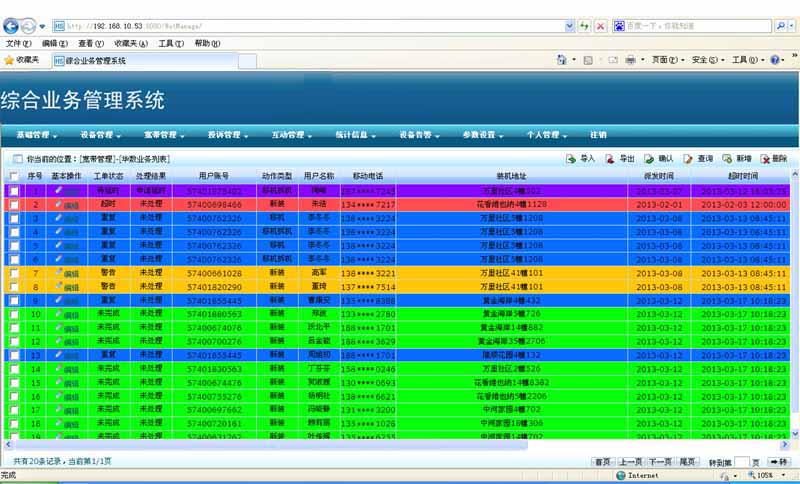The height and width of the screenshot is (484, 800).
Task: Check the checkbox for row 7
Action: 14,273
